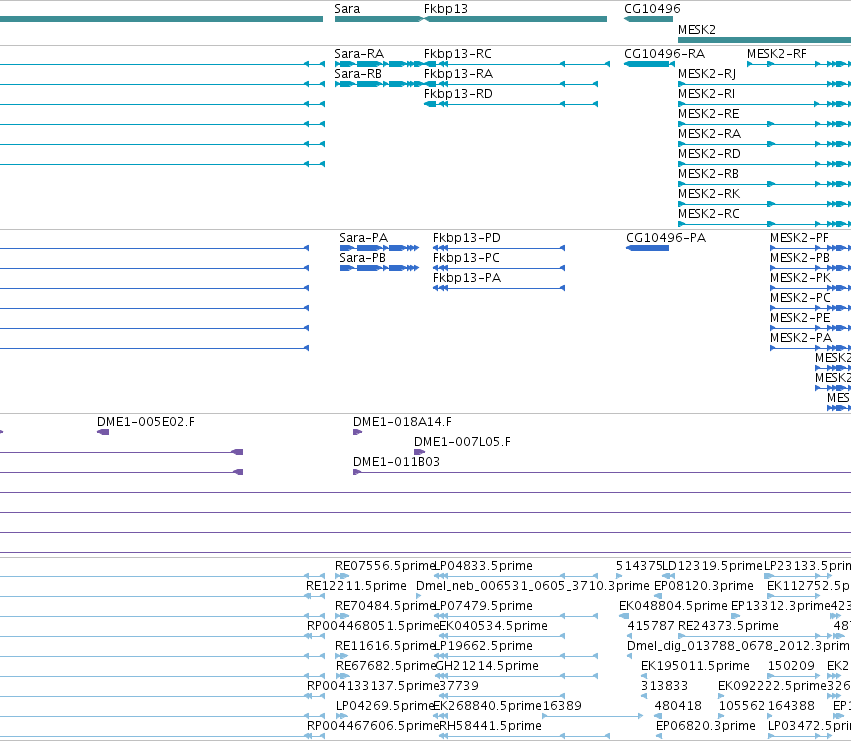Click transcript Fkbp13-RC
This screenshot has height=741, width=851.
pos(517,64)
